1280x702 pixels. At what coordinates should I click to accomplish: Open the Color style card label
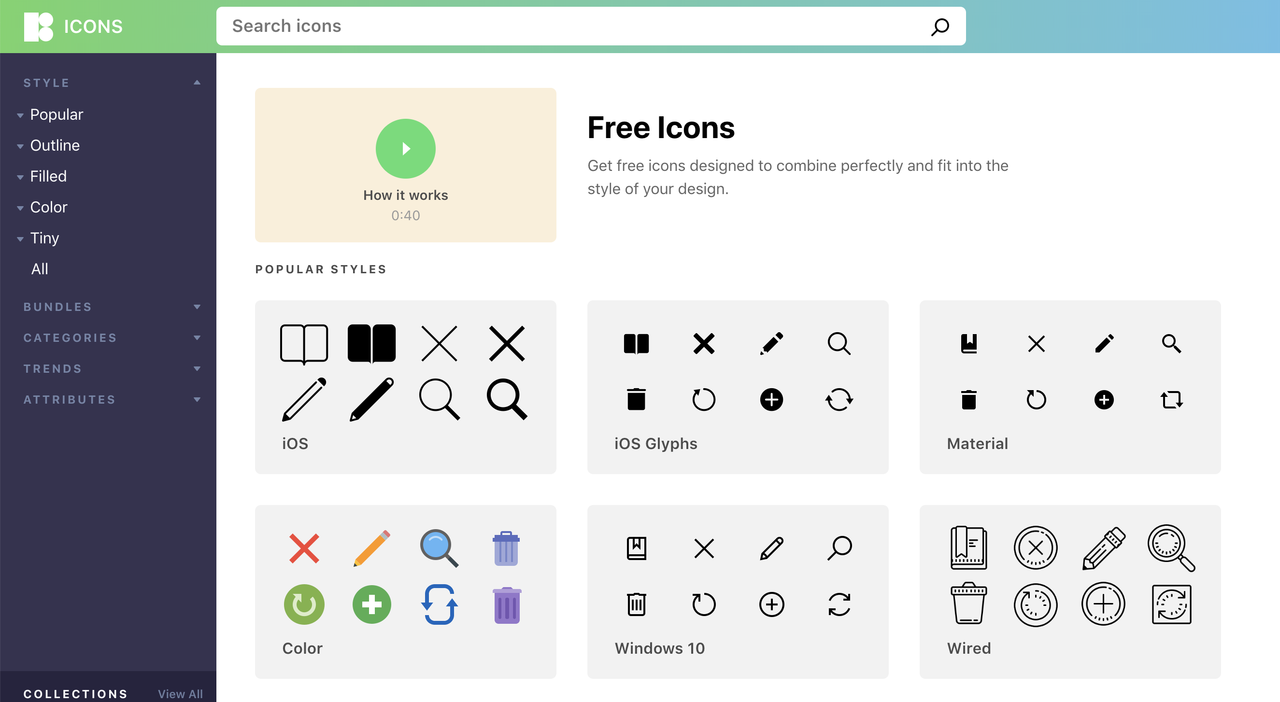coord(302,649)
